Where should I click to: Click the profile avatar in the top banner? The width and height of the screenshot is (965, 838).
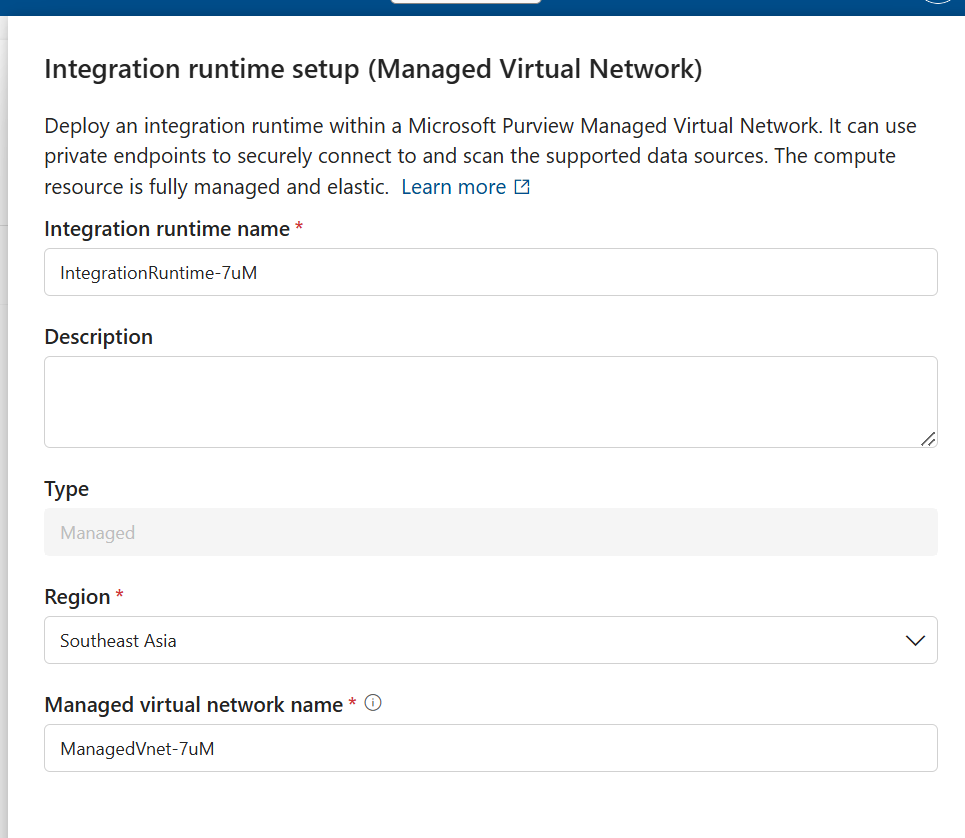(938, 3)
